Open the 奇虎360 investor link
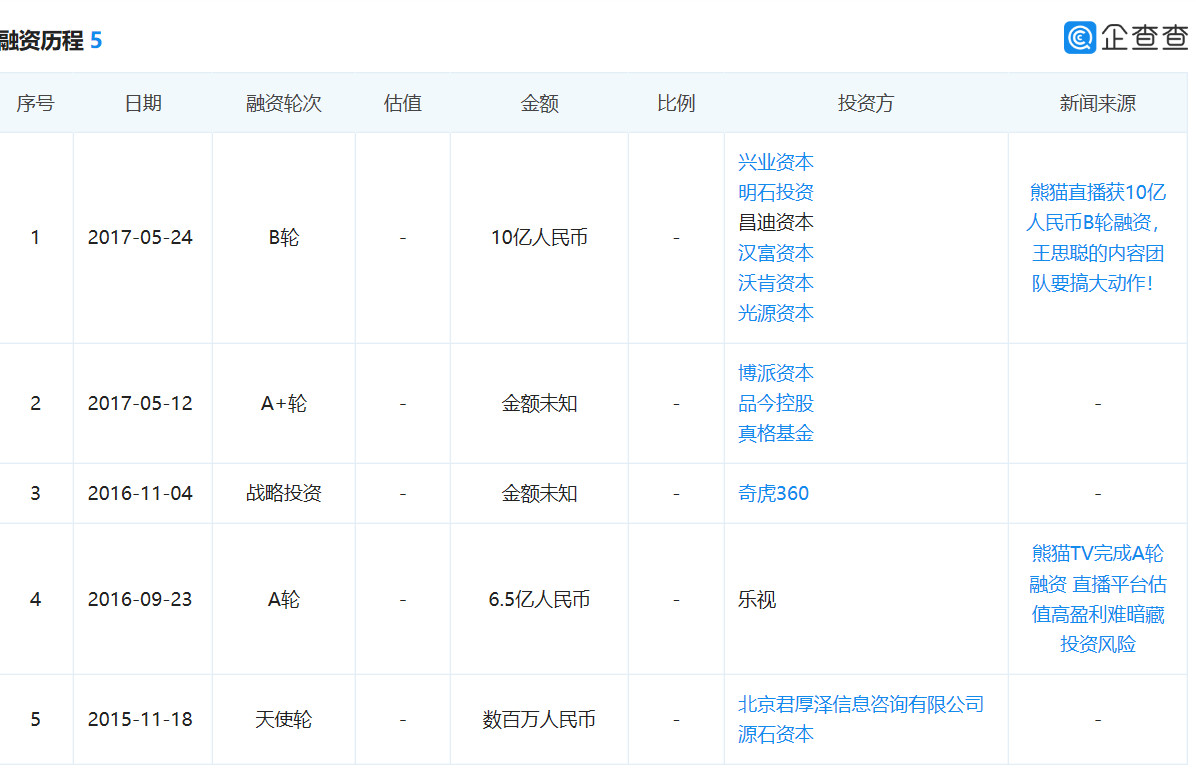 click(x=773, y=493)
